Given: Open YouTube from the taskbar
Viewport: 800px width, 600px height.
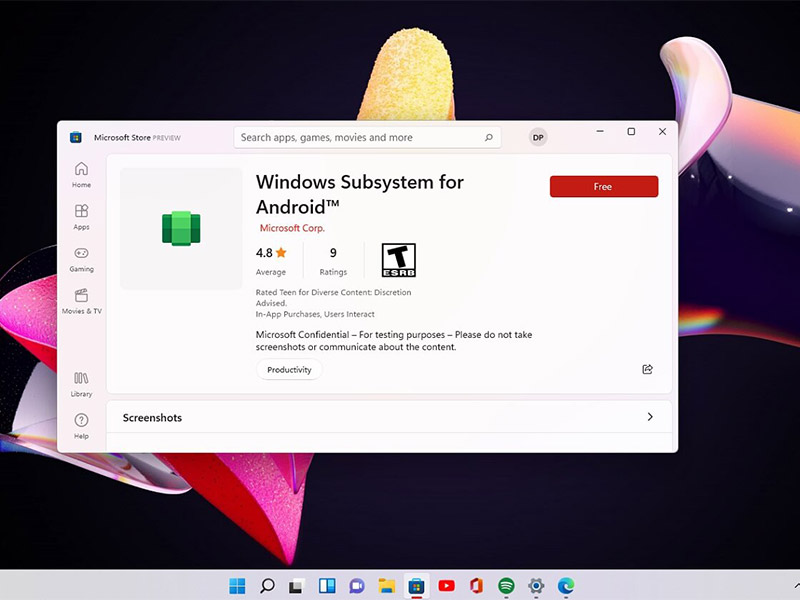Looking at the screenshot, I should [x=446, y=586].
